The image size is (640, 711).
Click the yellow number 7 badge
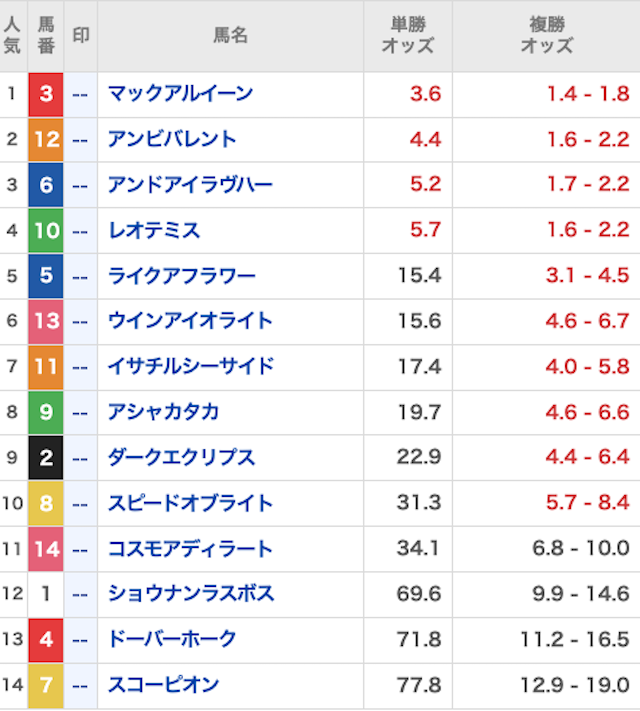(46, 685)
